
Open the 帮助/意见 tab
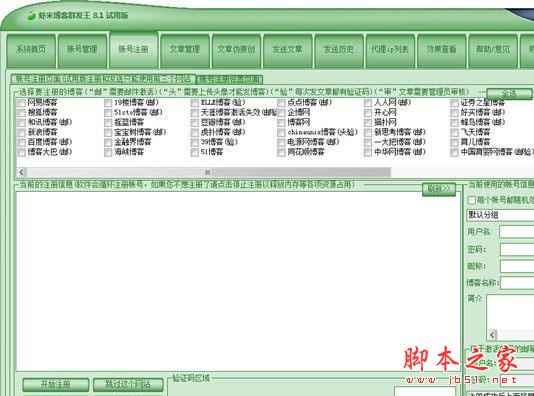[x=493, y=50]
